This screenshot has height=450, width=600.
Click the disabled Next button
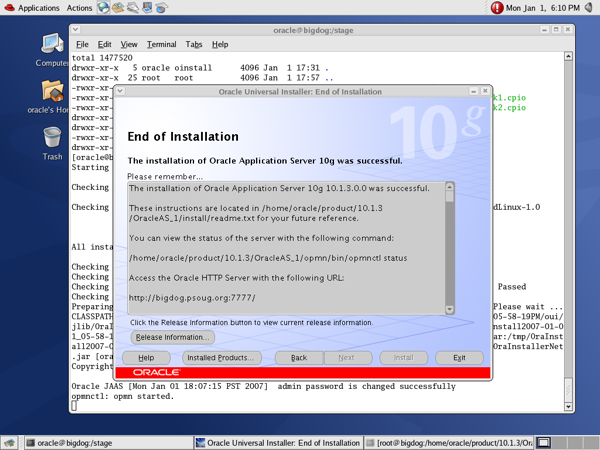(348, 358)
